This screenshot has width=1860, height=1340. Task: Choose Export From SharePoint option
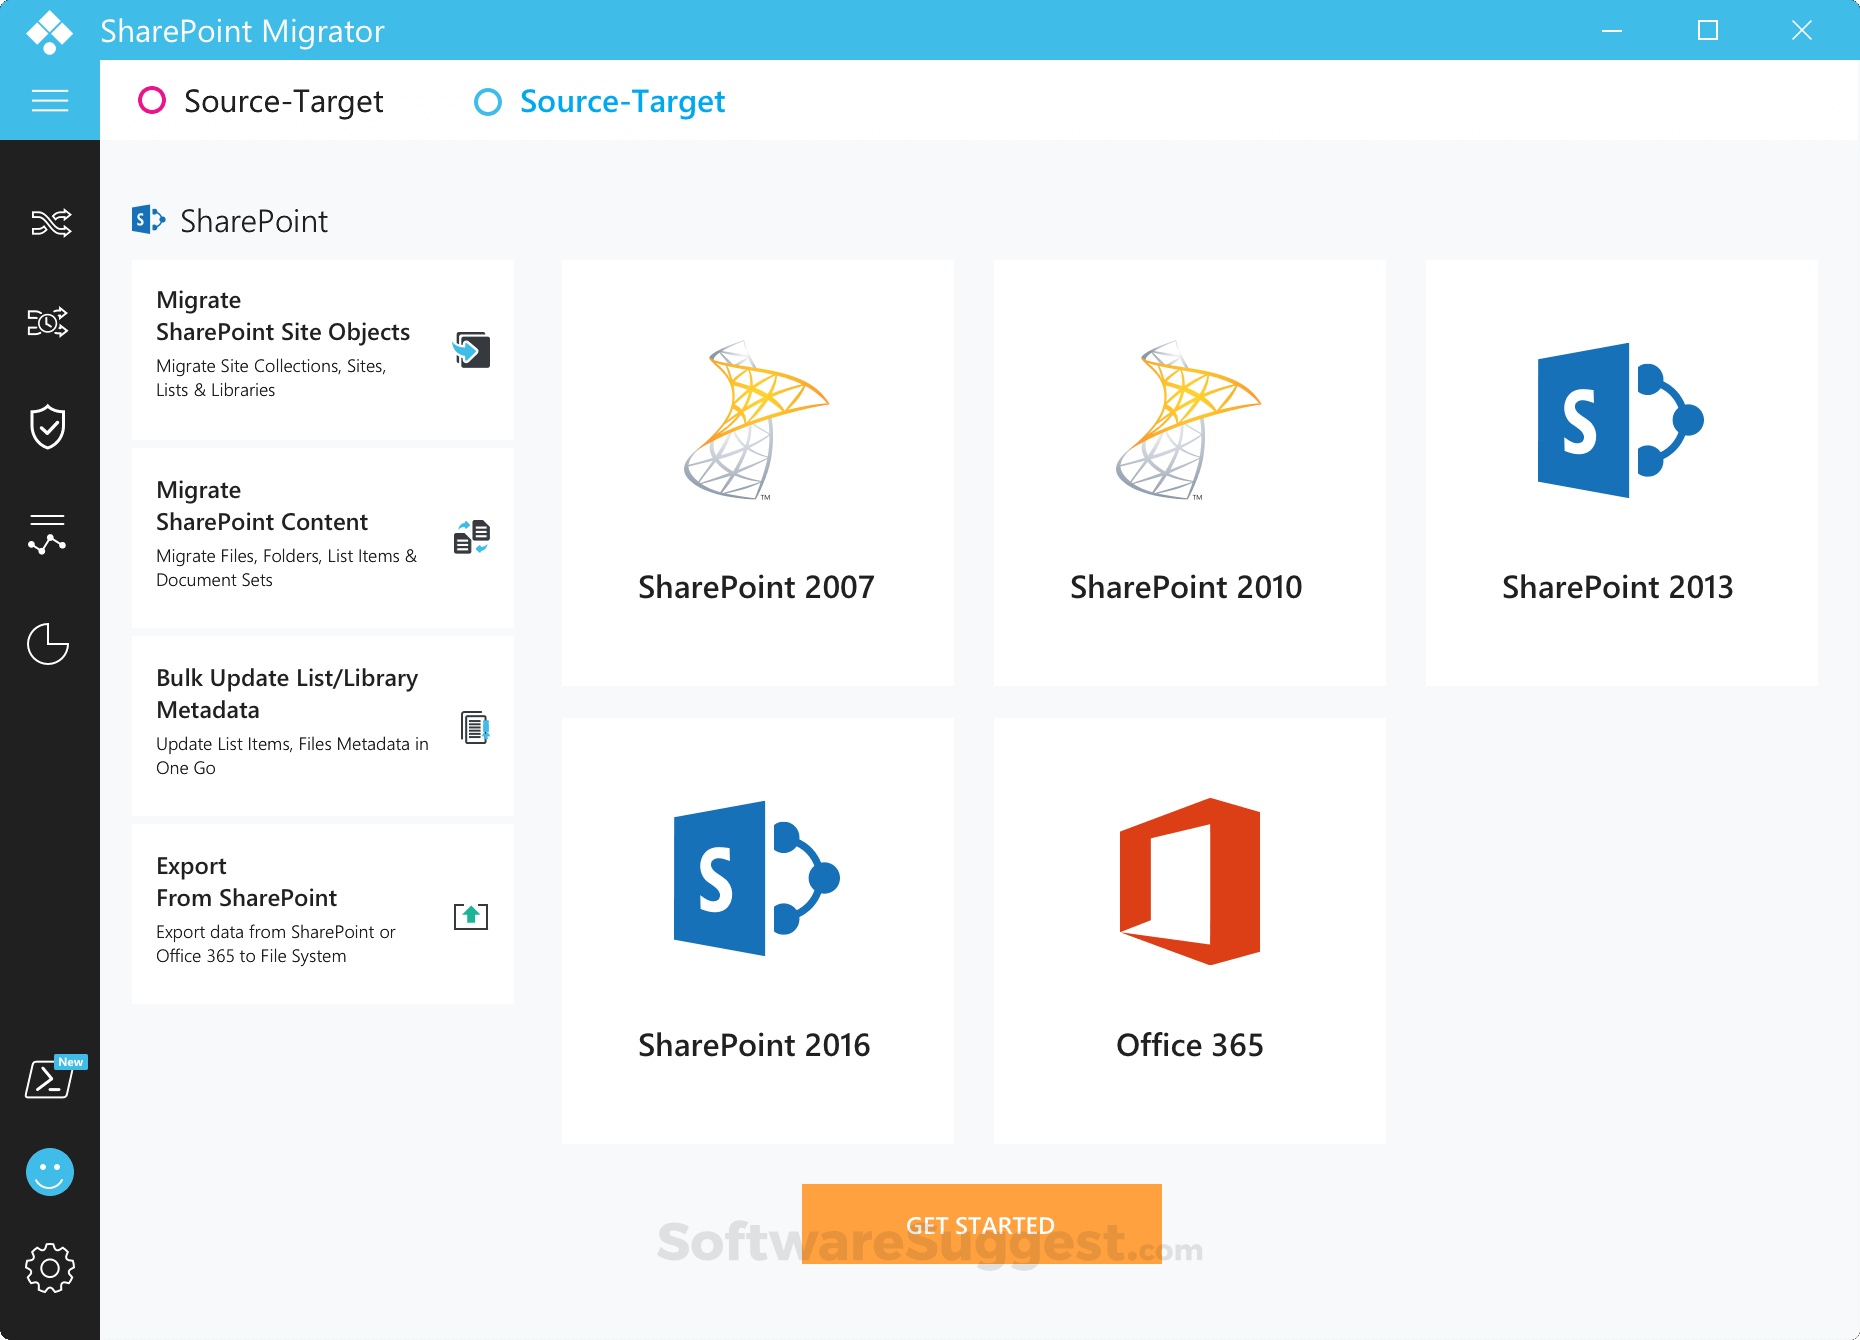(322, 910)
